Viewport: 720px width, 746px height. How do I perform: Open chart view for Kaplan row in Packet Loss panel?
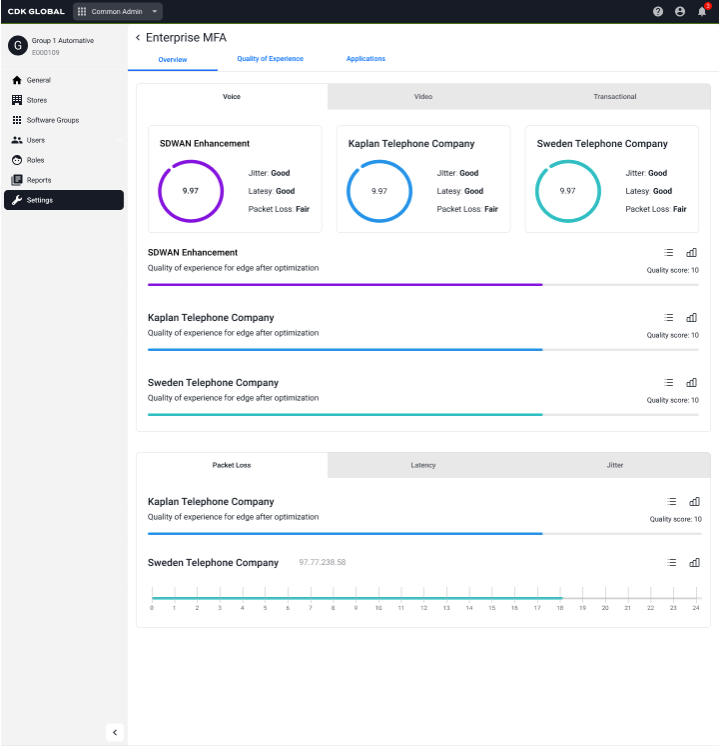(x=694, y=501)
